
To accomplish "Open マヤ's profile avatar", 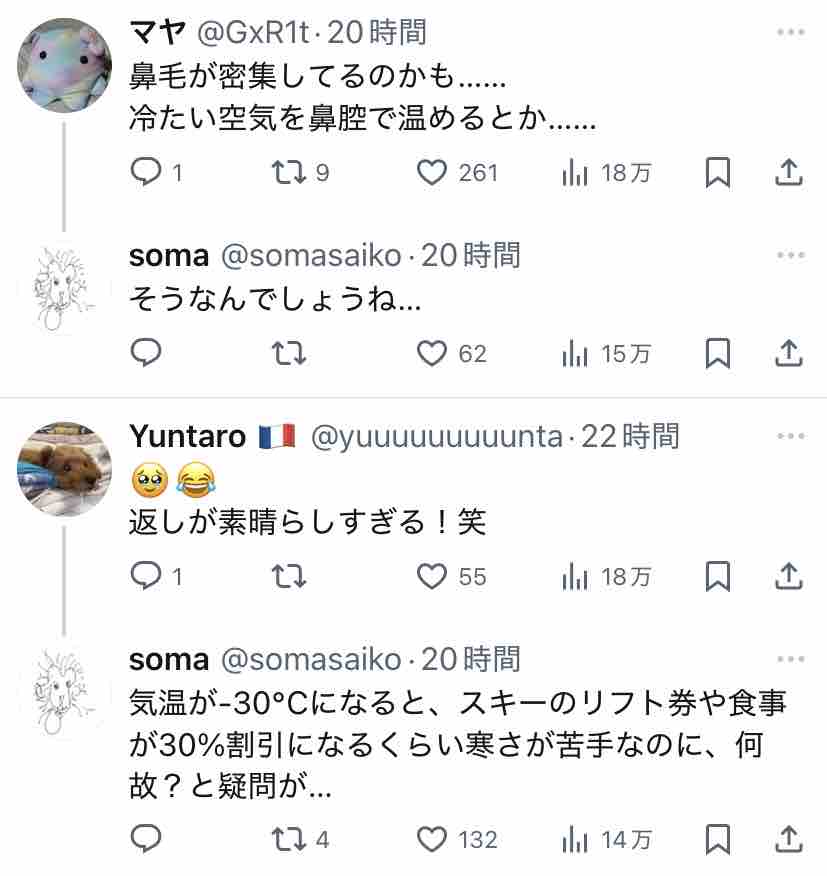I will pyautogui.click(x=64, y=67).
